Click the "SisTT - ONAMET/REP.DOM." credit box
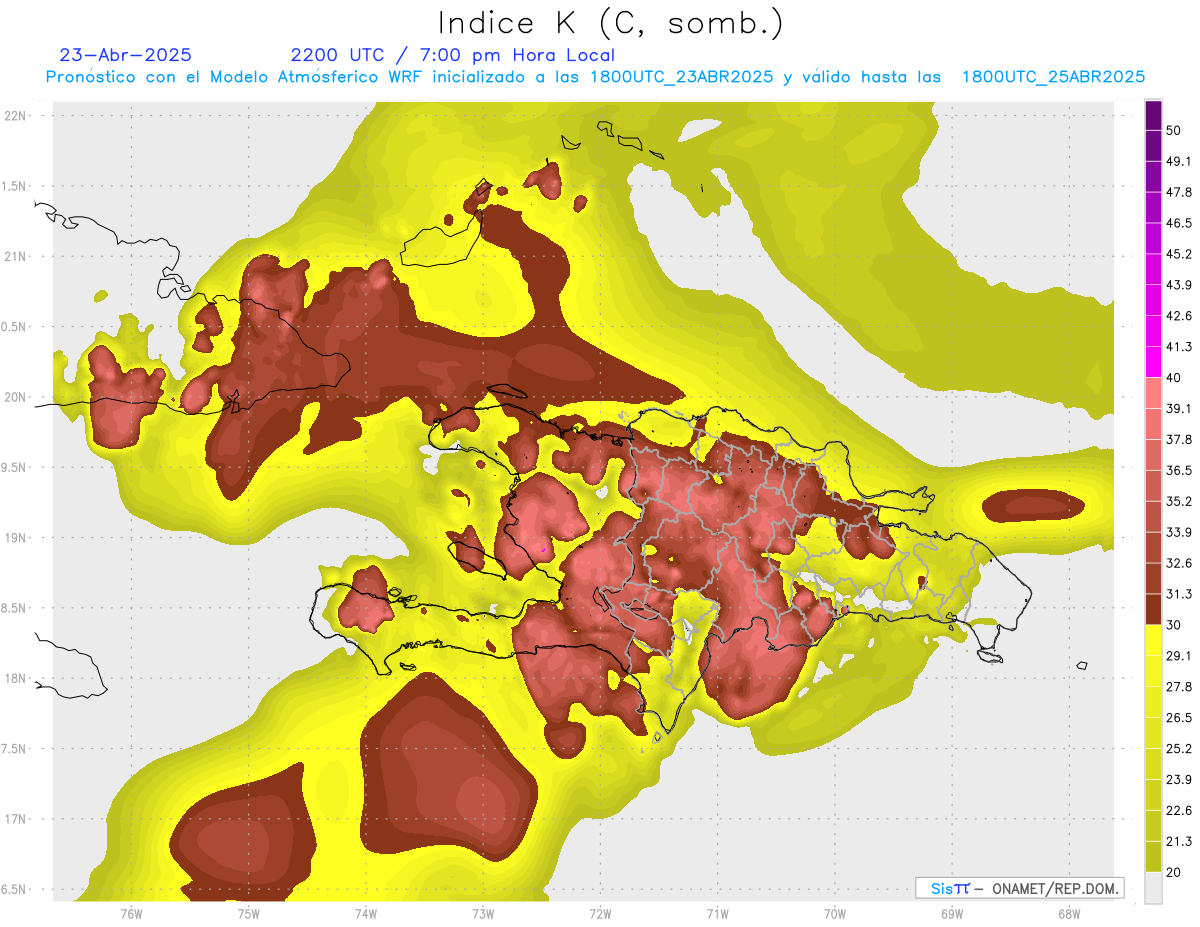Image resolution: width=1200 pixels, height=927 pixels. (1020, 888)
